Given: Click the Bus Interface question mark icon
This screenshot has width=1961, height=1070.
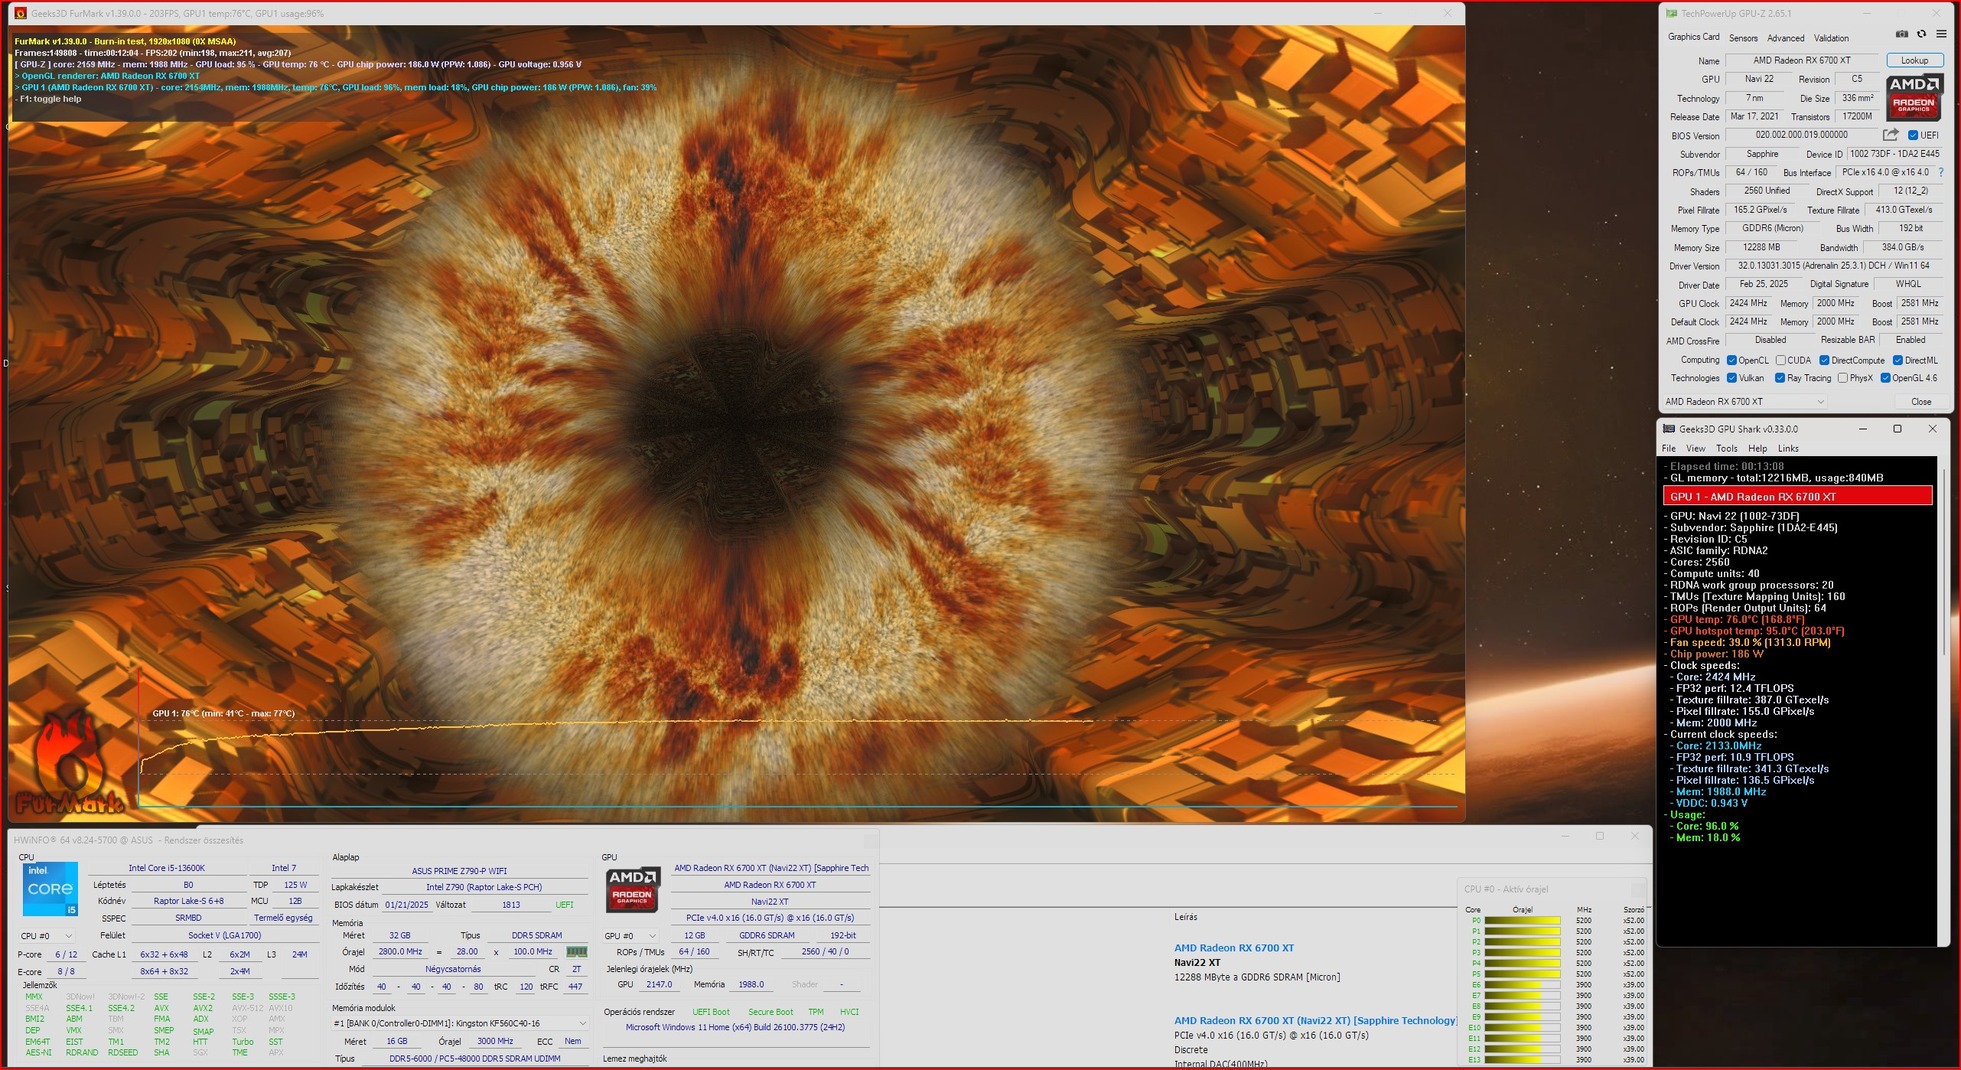Looking at the screenshot, I should [x=1941, y=173].
